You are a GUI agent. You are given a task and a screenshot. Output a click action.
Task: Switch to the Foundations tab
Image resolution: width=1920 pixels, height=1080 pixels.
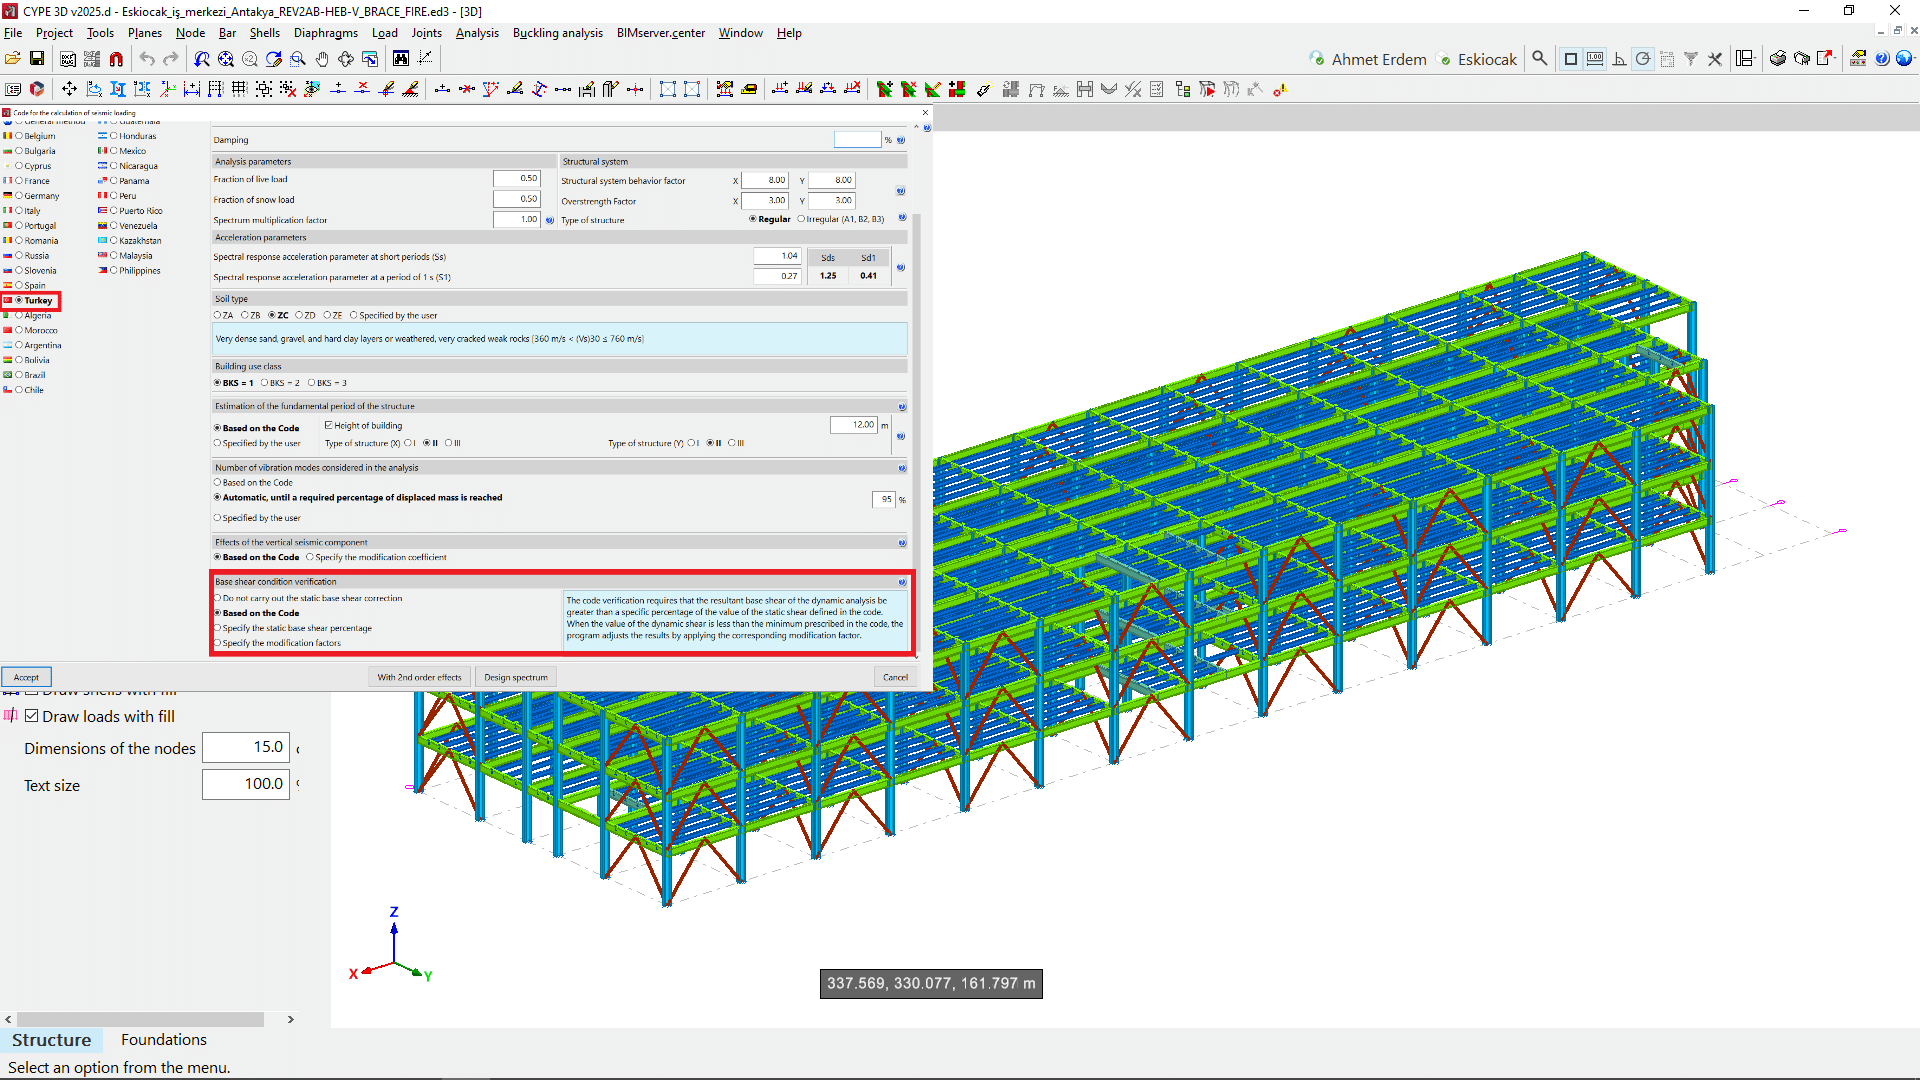pos(163,1040)
